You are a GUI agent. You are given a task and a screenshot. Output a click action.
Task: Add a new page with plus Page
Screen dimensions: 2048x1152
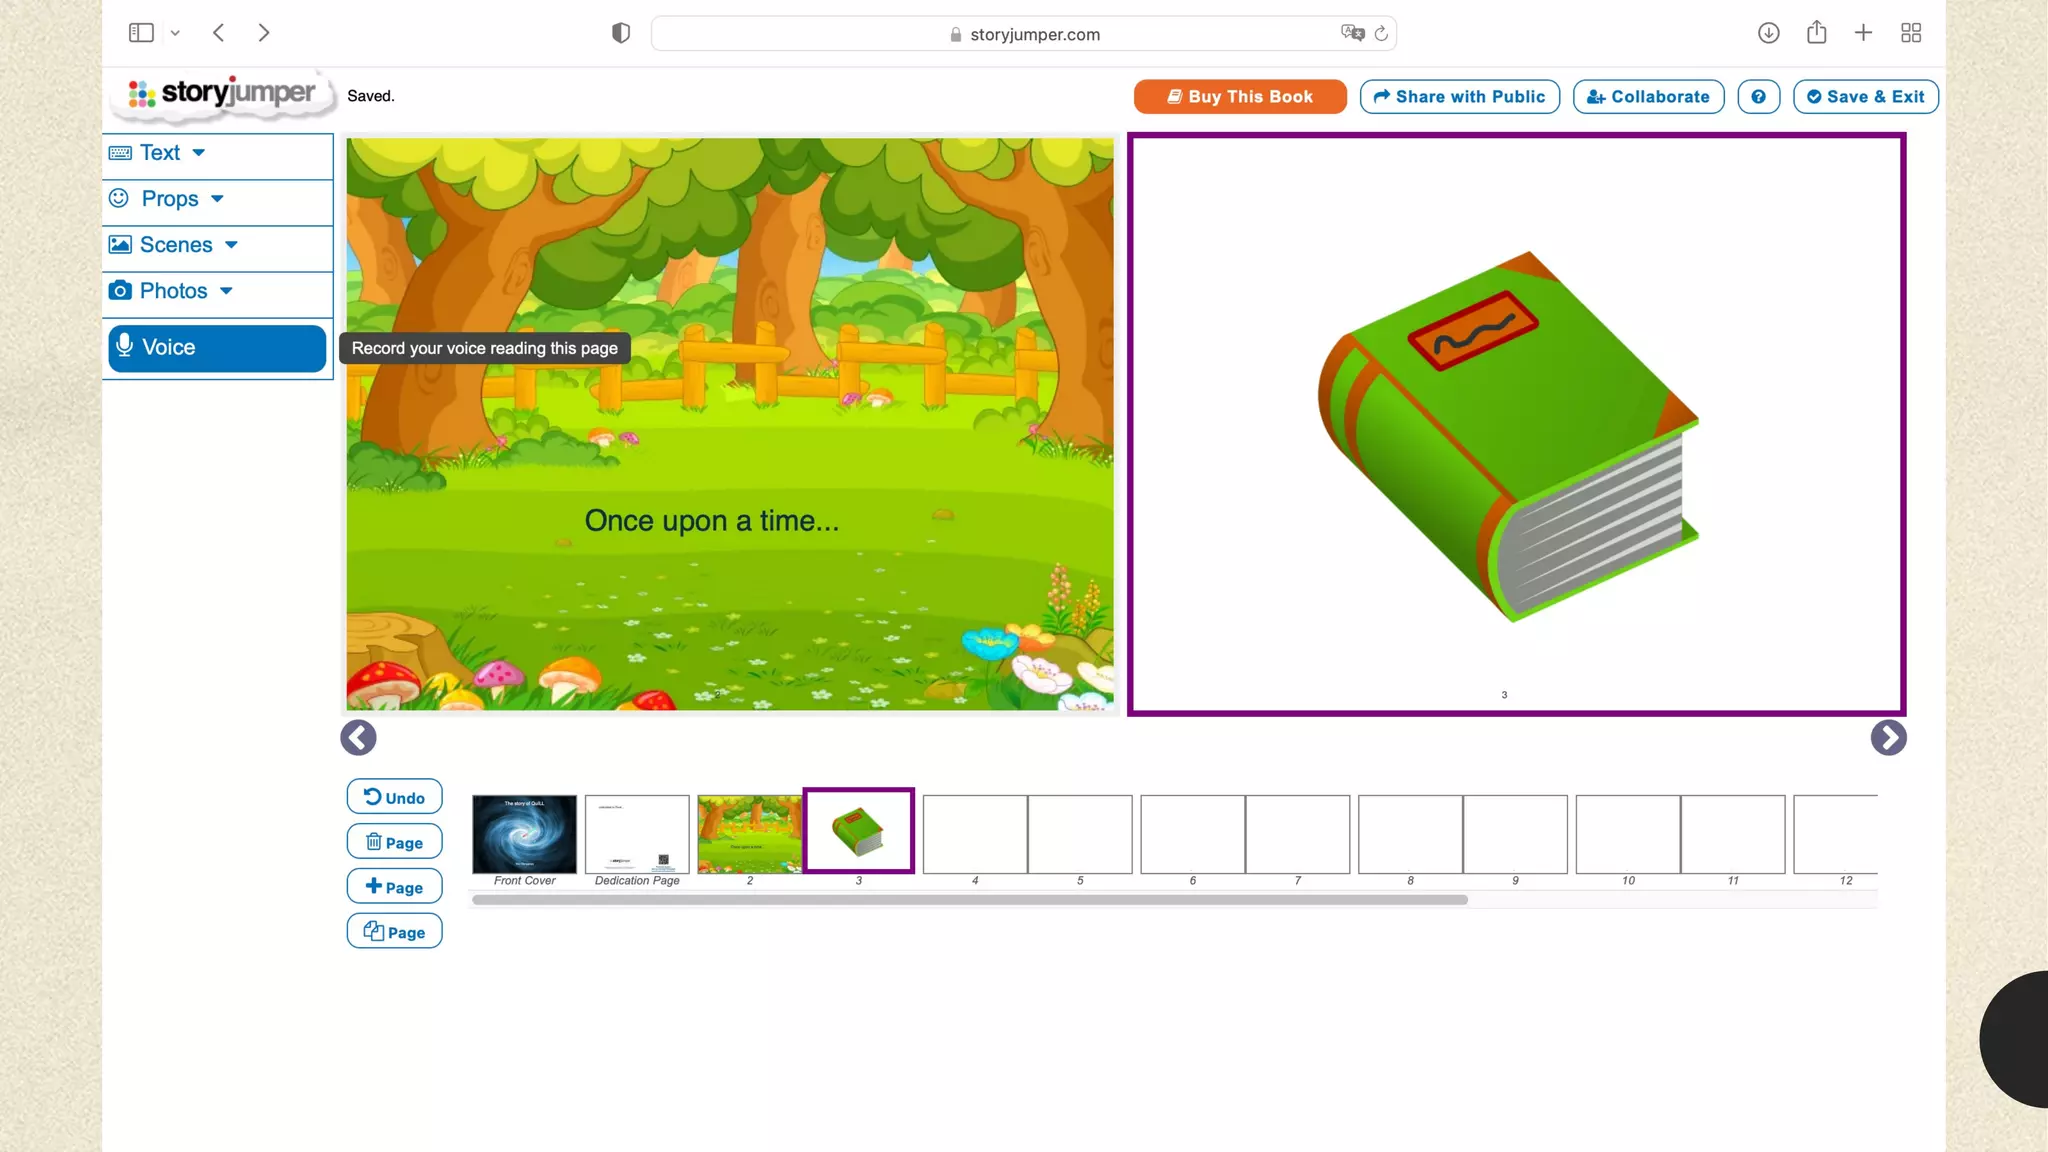point(394,887)
